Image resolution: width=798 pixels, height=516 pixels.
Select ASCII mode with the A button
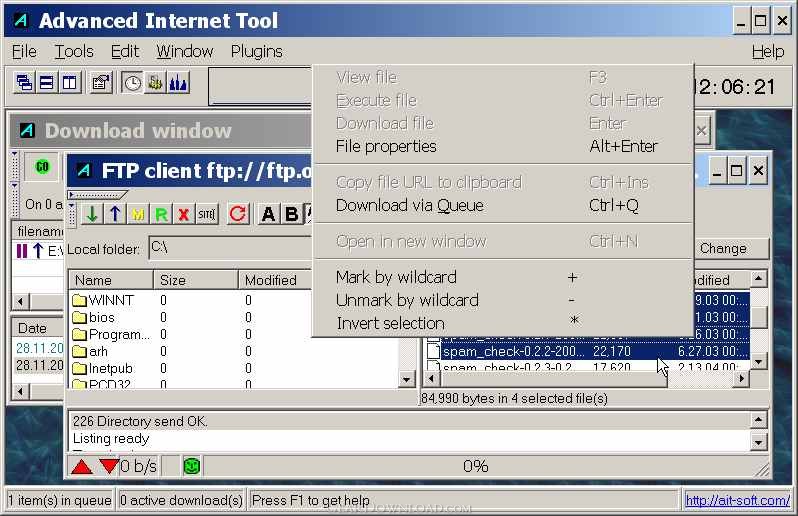tap(268, 213)
